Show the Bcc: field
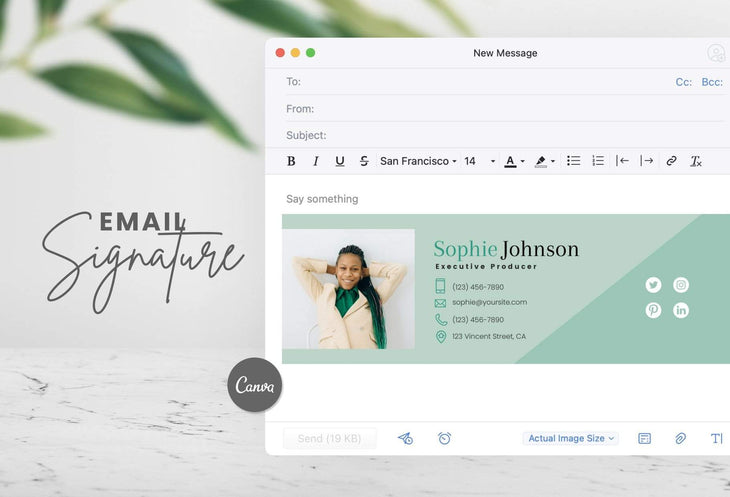This screenshot has height=497, width=730. click(x=712, y=82)
